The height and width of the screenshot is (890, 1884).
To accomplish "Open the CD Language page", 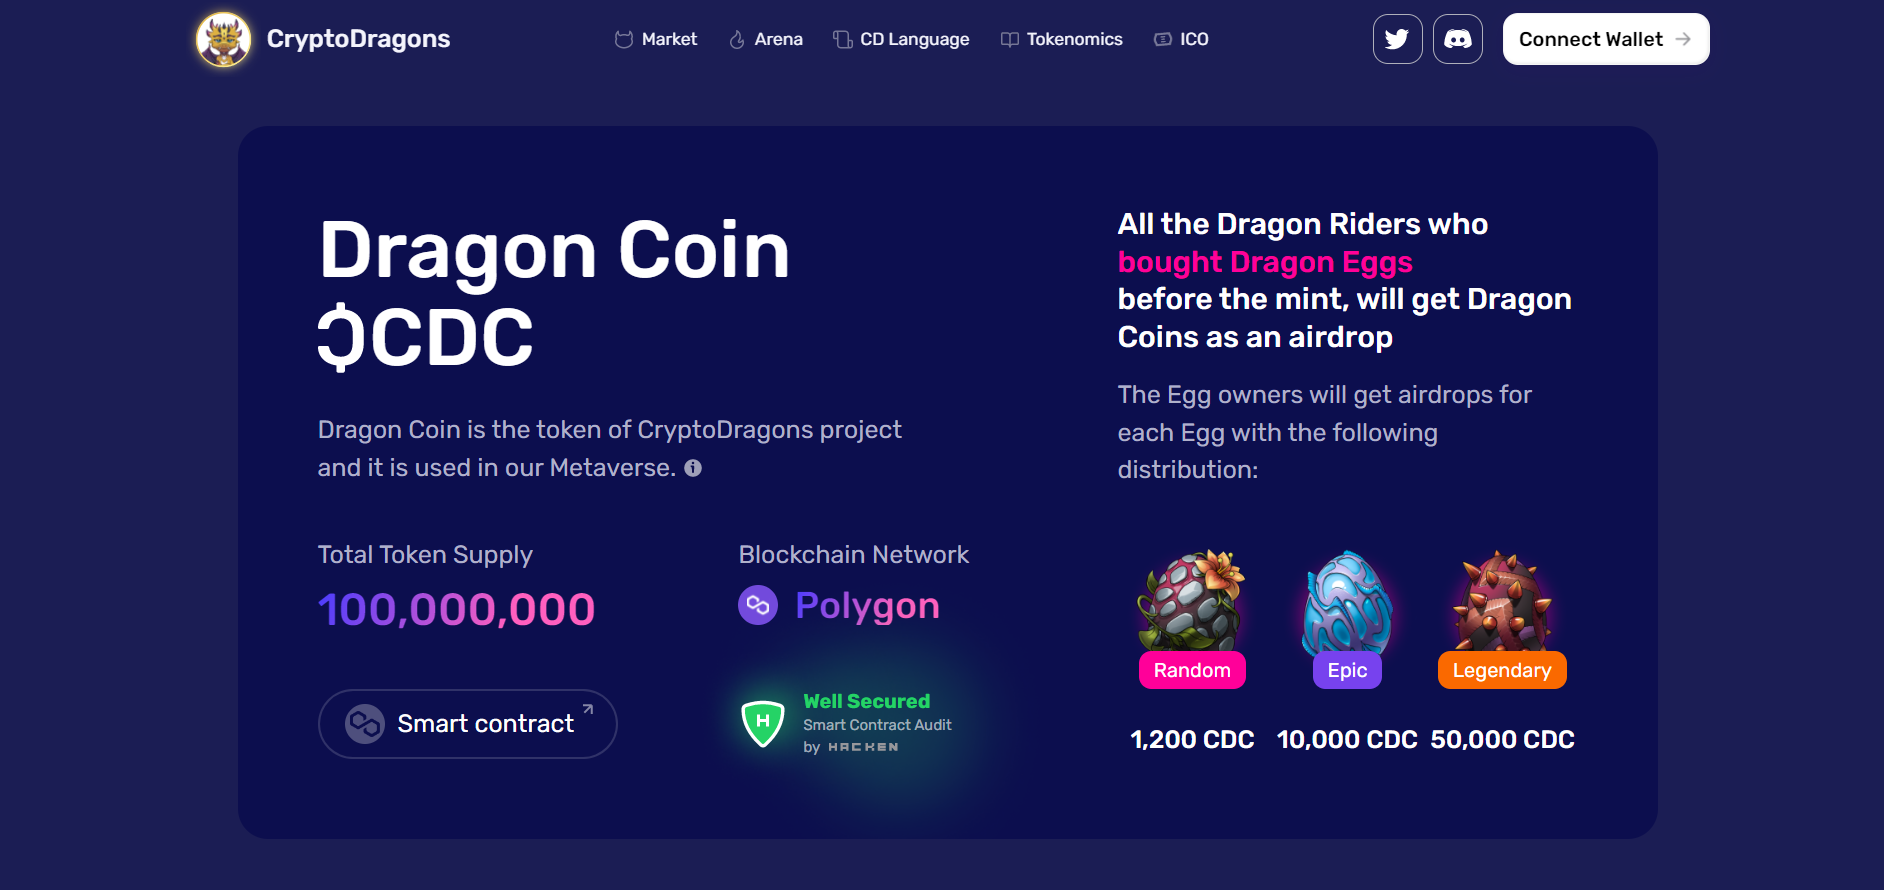I will [901, 40].
